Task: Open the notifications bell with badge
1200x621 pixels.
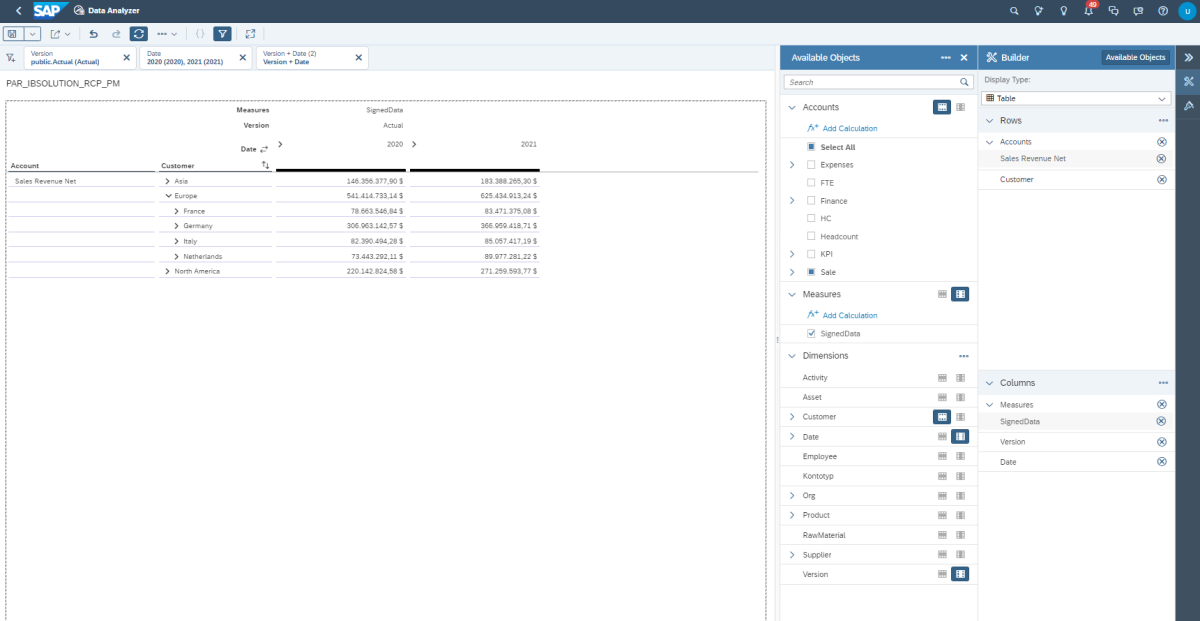Action: click(1088, 11)
